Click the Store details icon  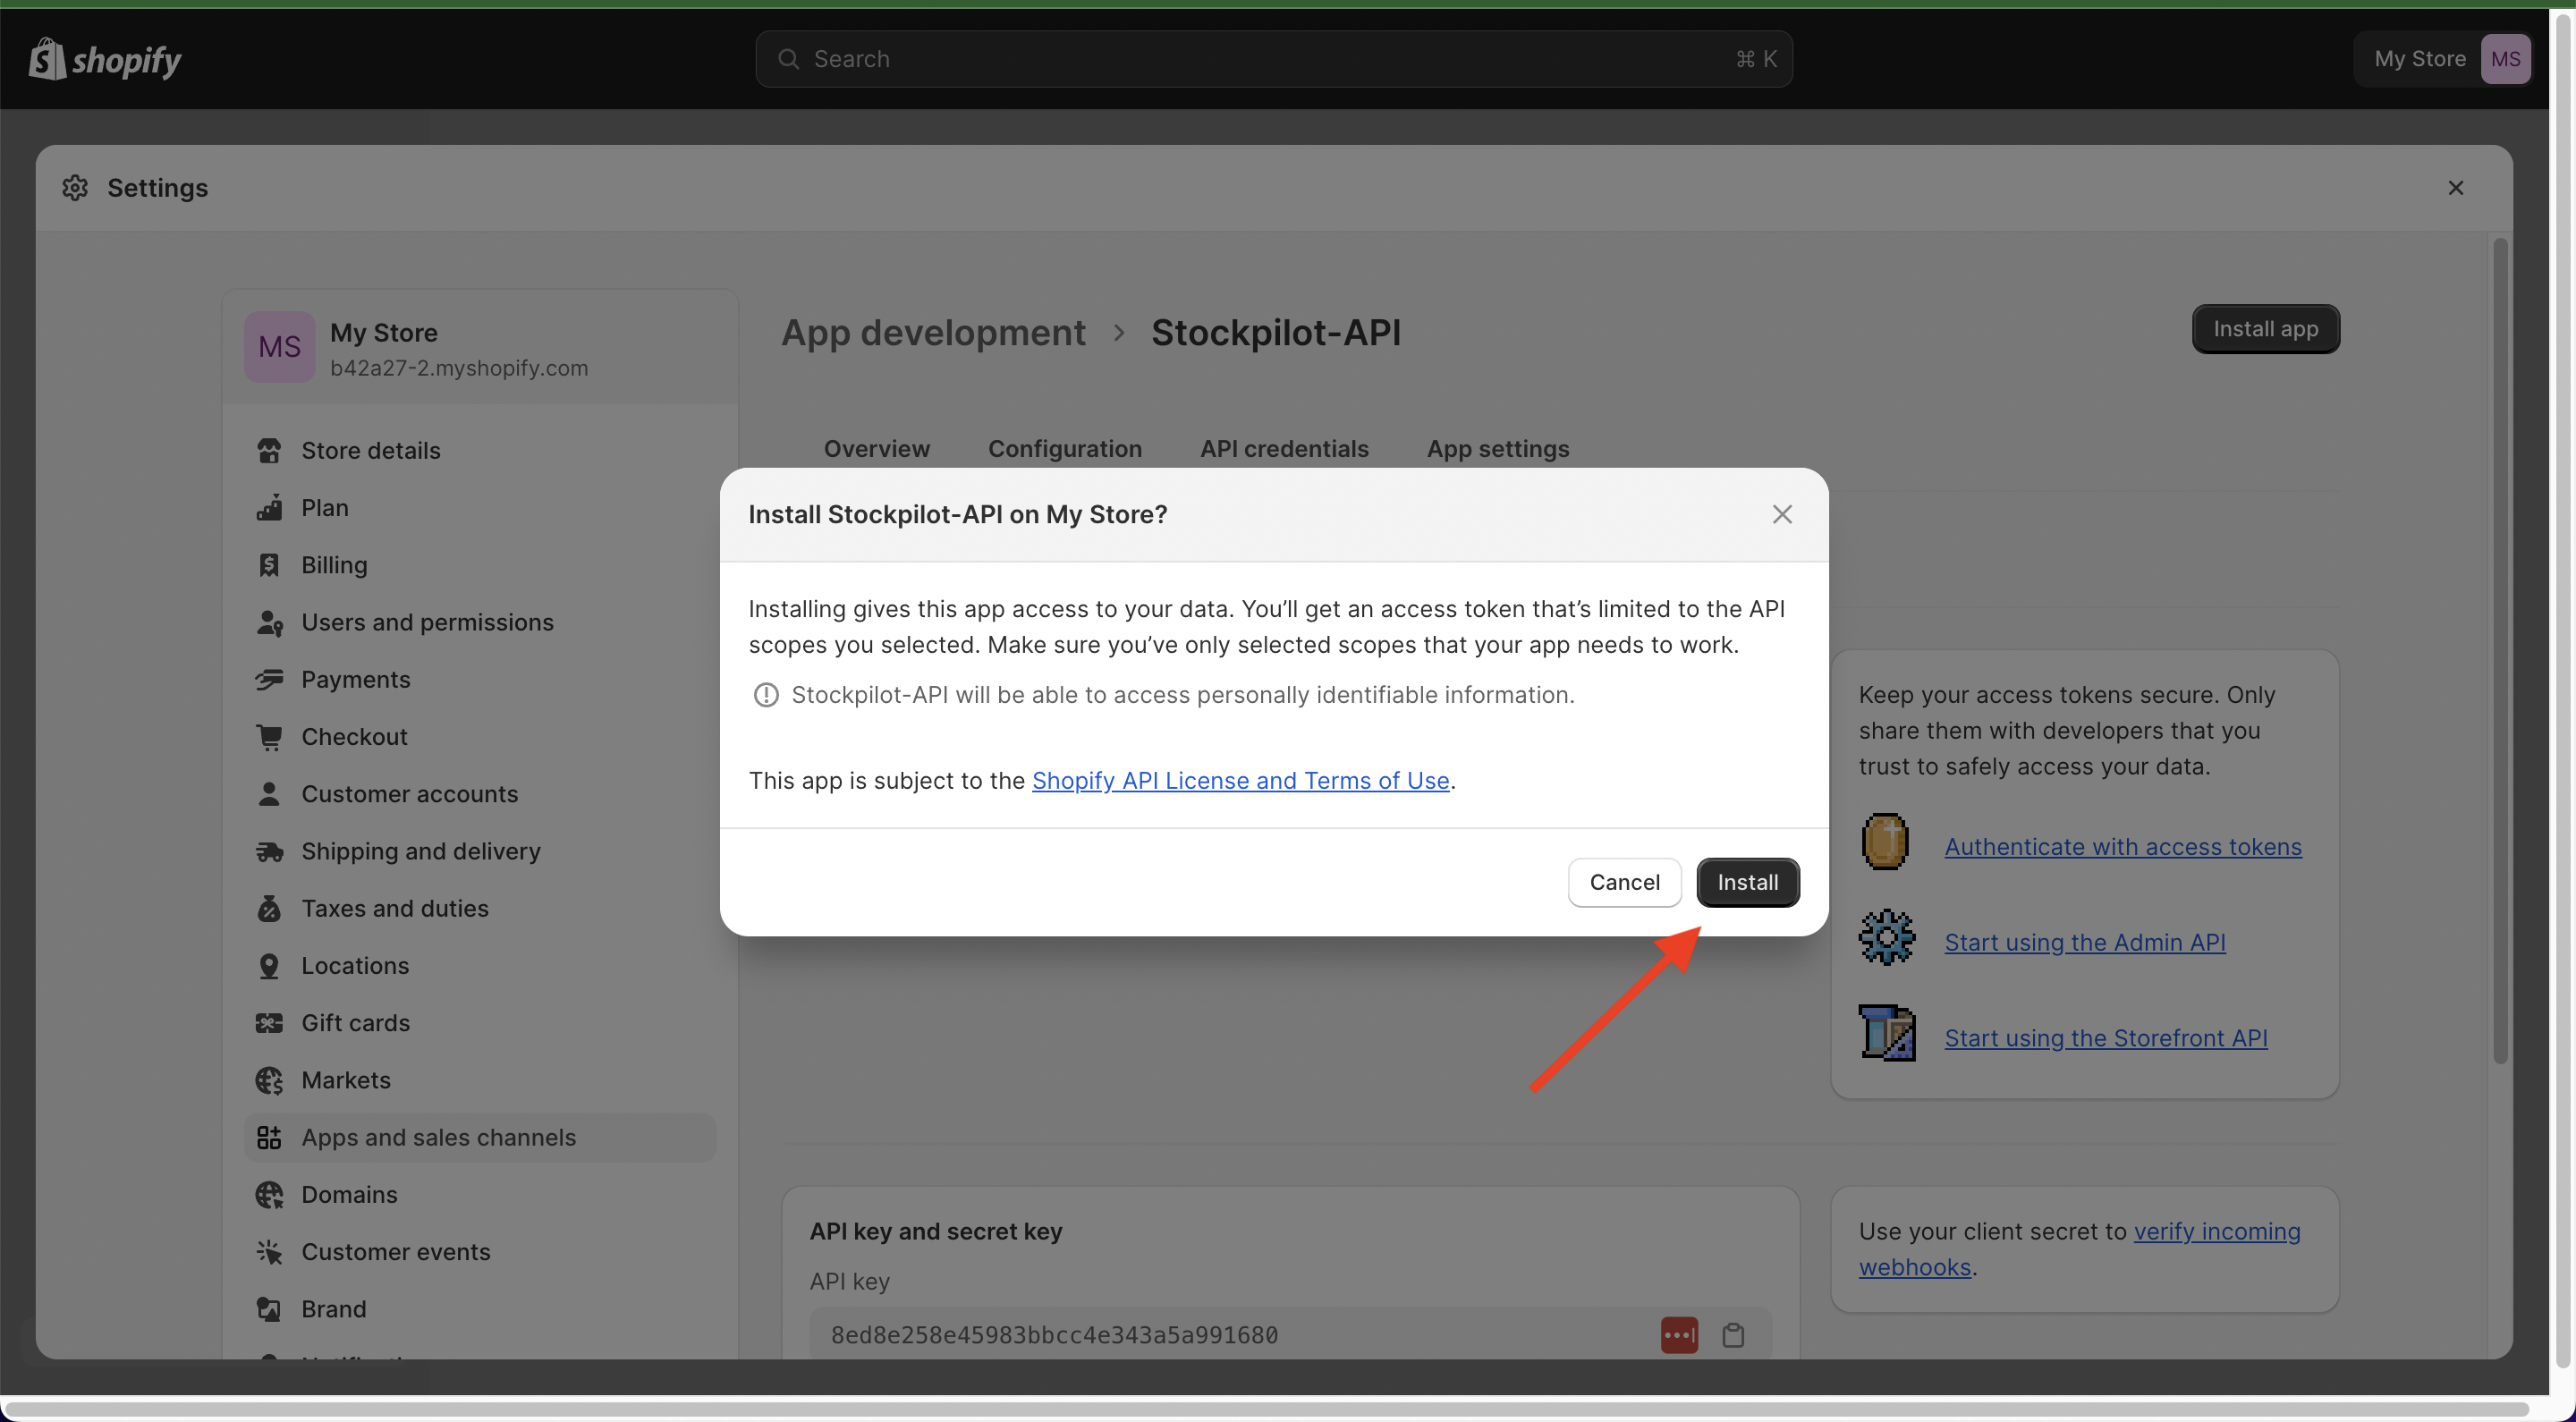269,450
